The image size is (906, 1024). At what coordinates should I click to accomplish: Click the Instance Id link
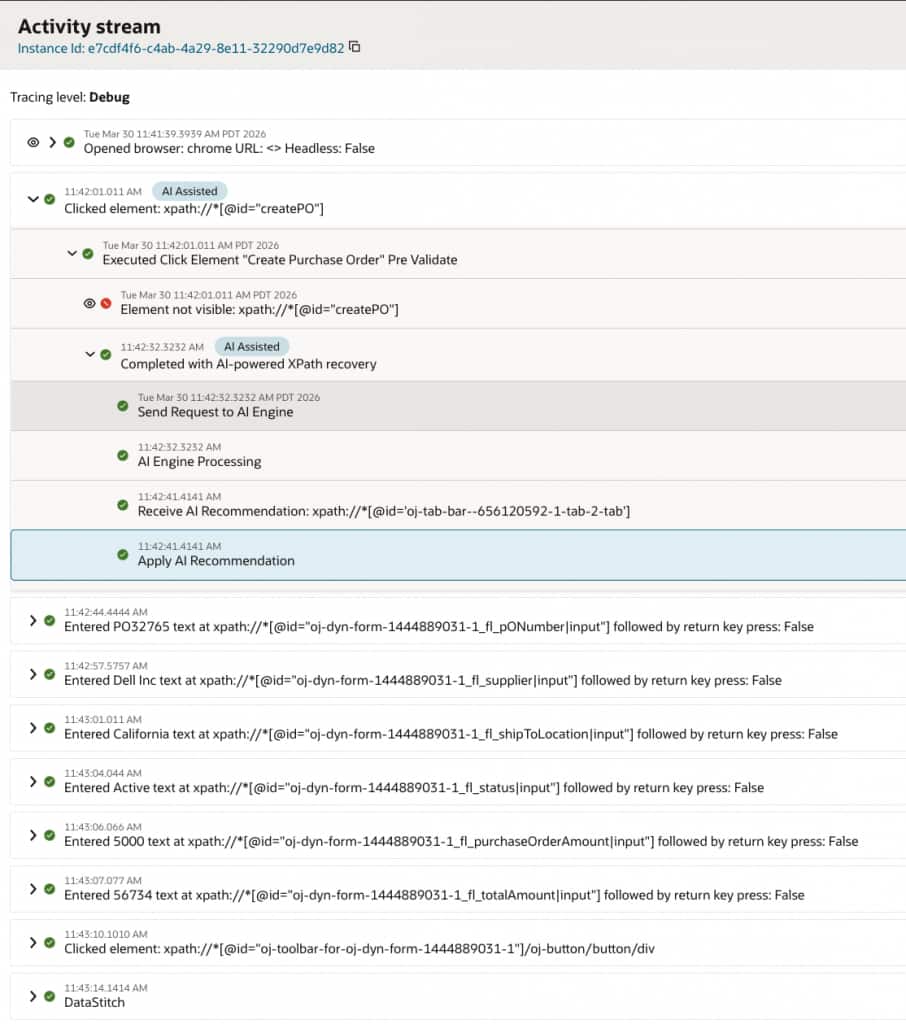point(181,48)
